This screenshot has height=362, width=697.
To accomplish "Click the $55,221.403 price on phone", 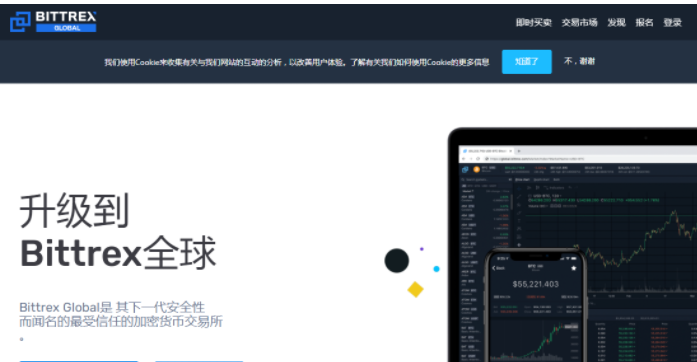I will tap(535, 284).
